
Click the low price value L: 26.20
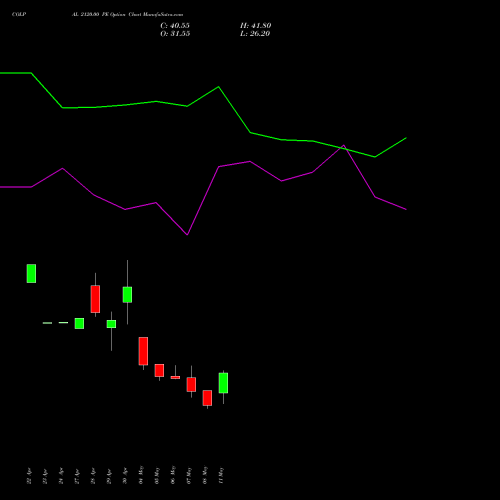click(x=255, y=34)
